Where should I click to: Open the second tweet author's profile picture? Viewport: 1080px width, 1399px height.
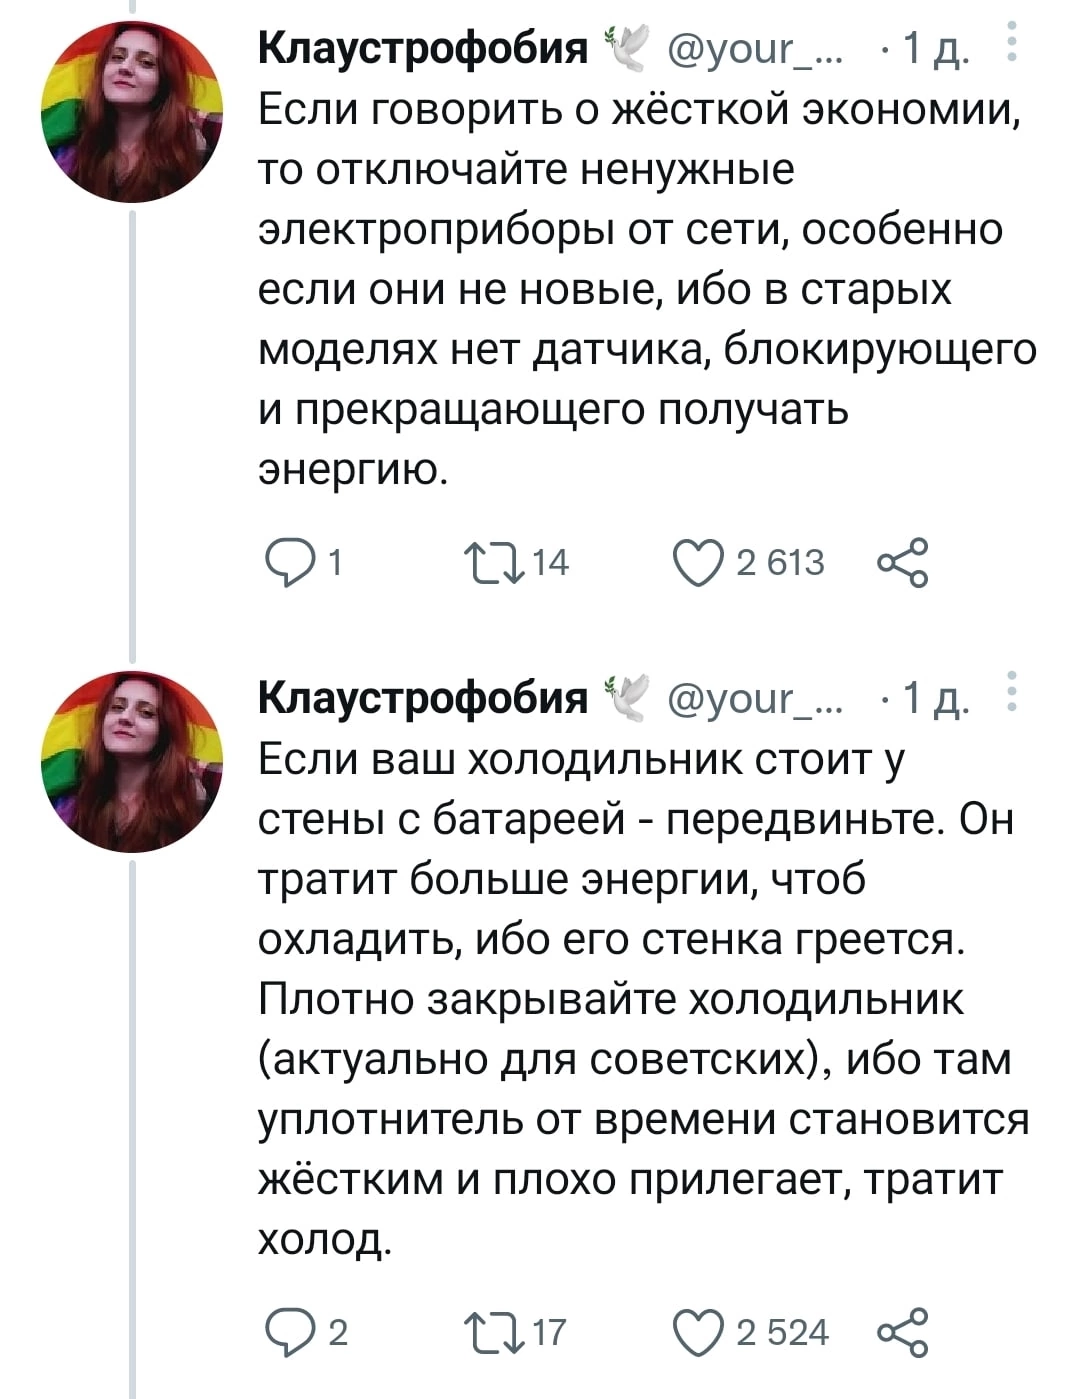pos(131,761)
